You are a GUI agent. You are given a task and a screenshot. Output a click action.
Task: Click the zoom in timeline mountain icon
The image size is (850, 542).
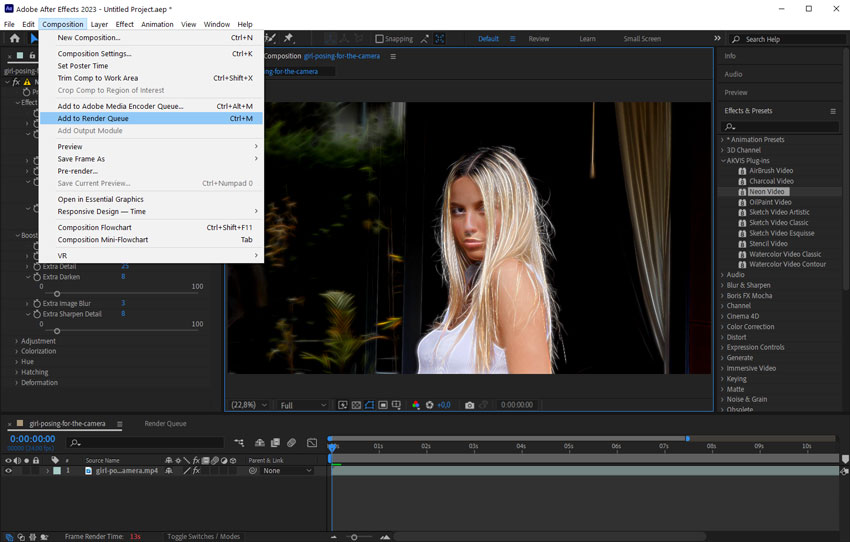click(x=385, y=537)
